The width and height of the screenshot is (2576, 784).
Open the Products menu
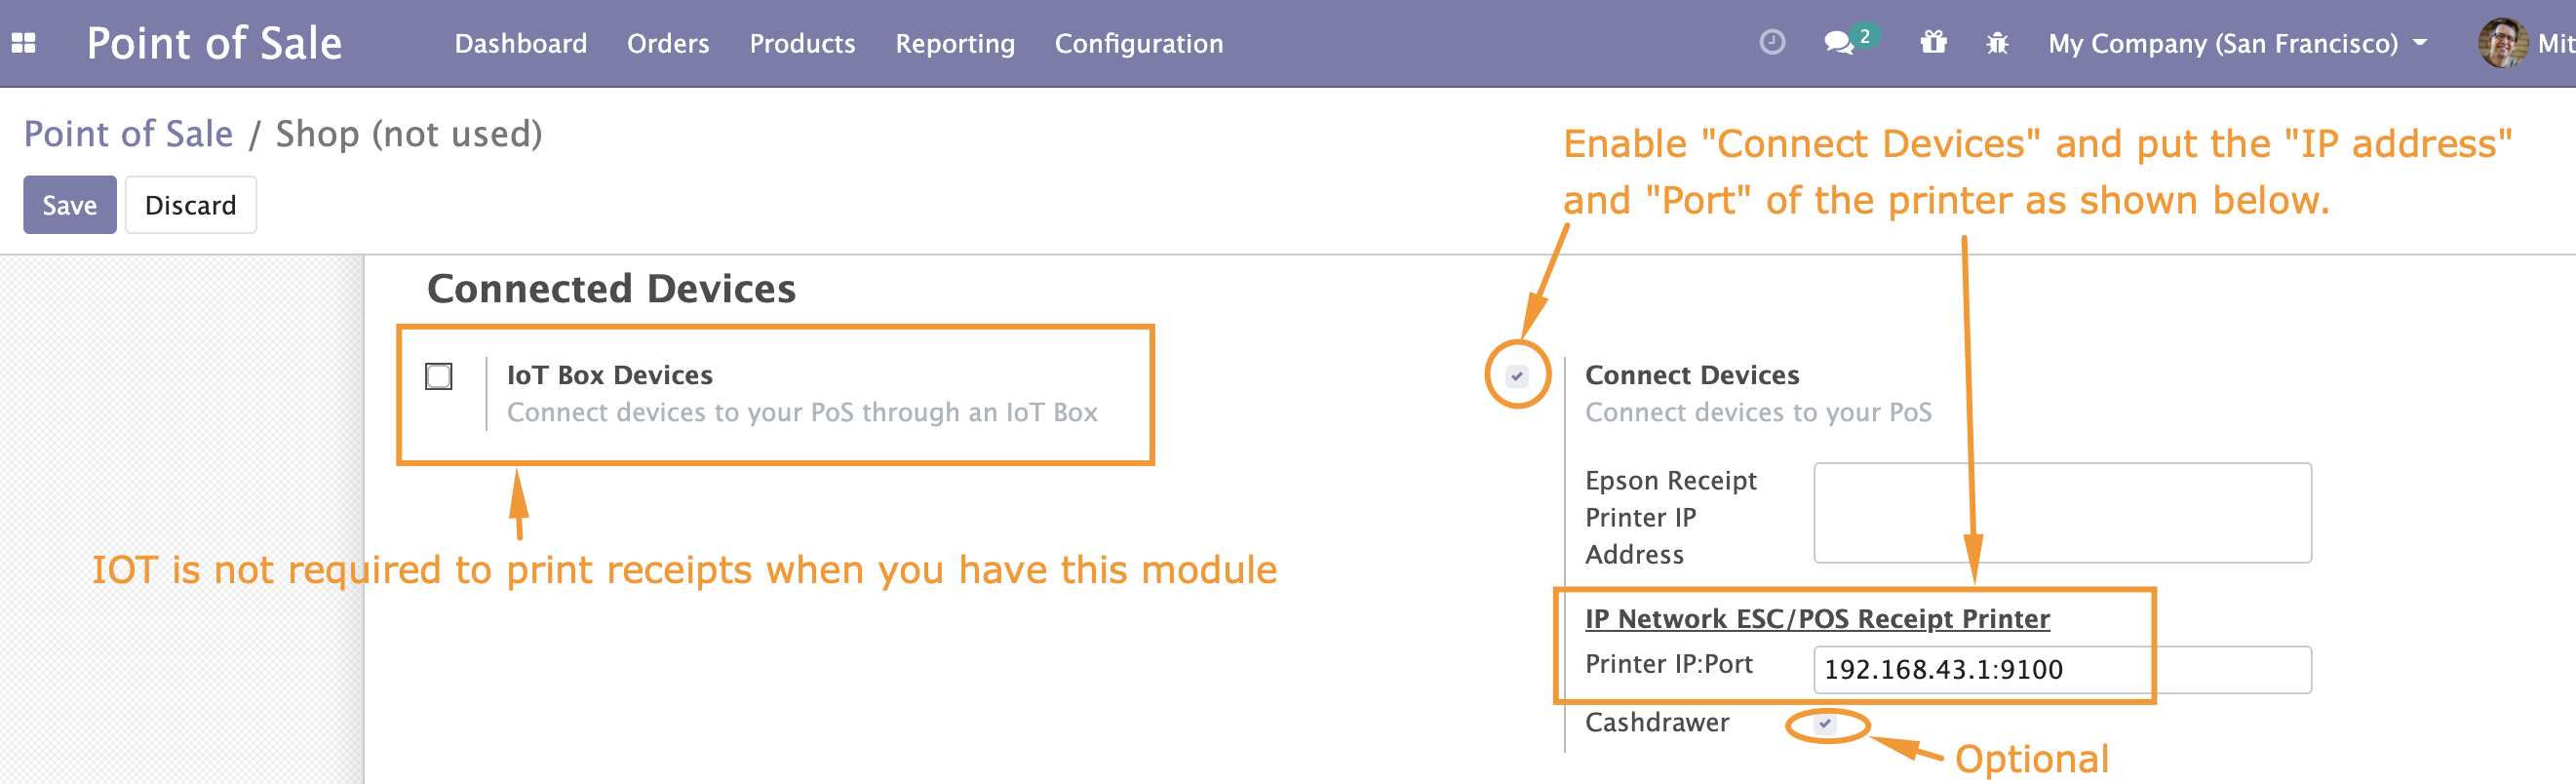pyautogui.click(x=802, y=43)
